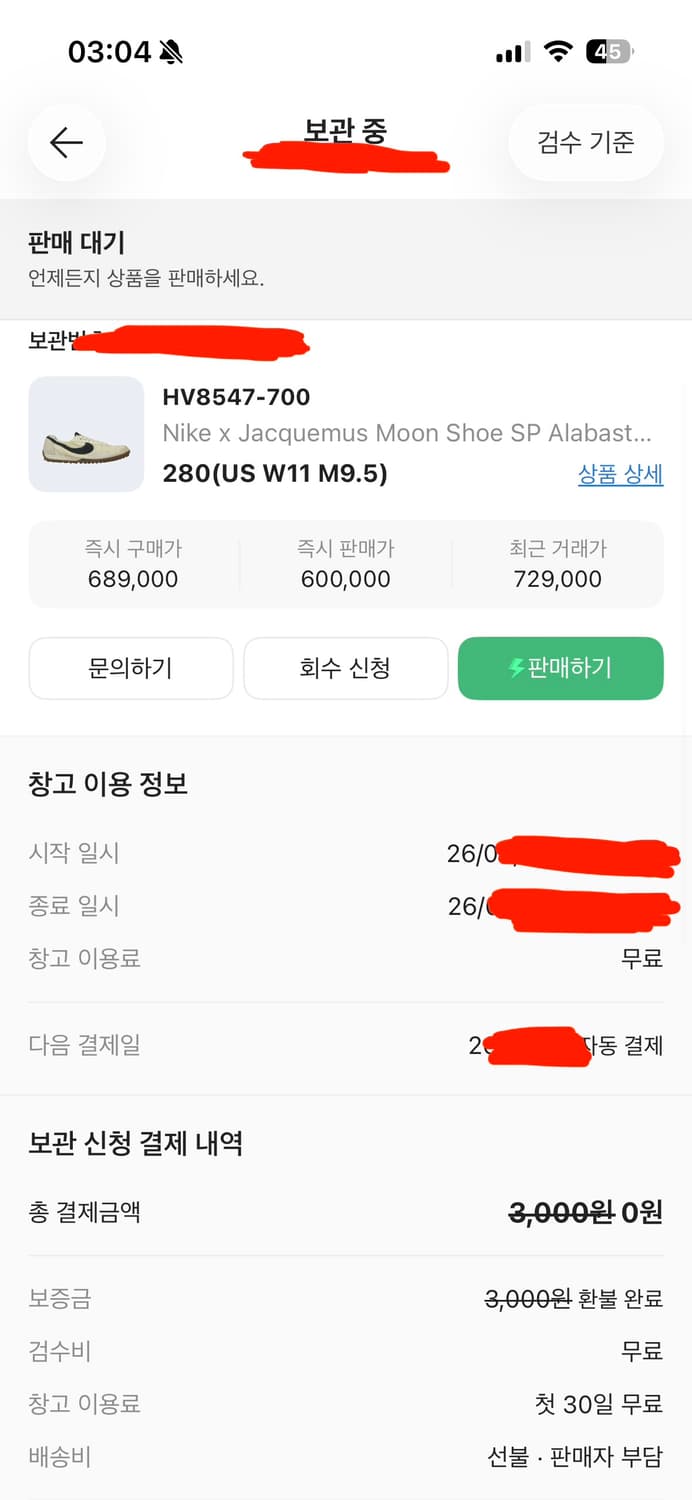Select the 즉시 판매가 price of 600,000
The height and width of the screenshot is (1500, 692).
(345, 578)
